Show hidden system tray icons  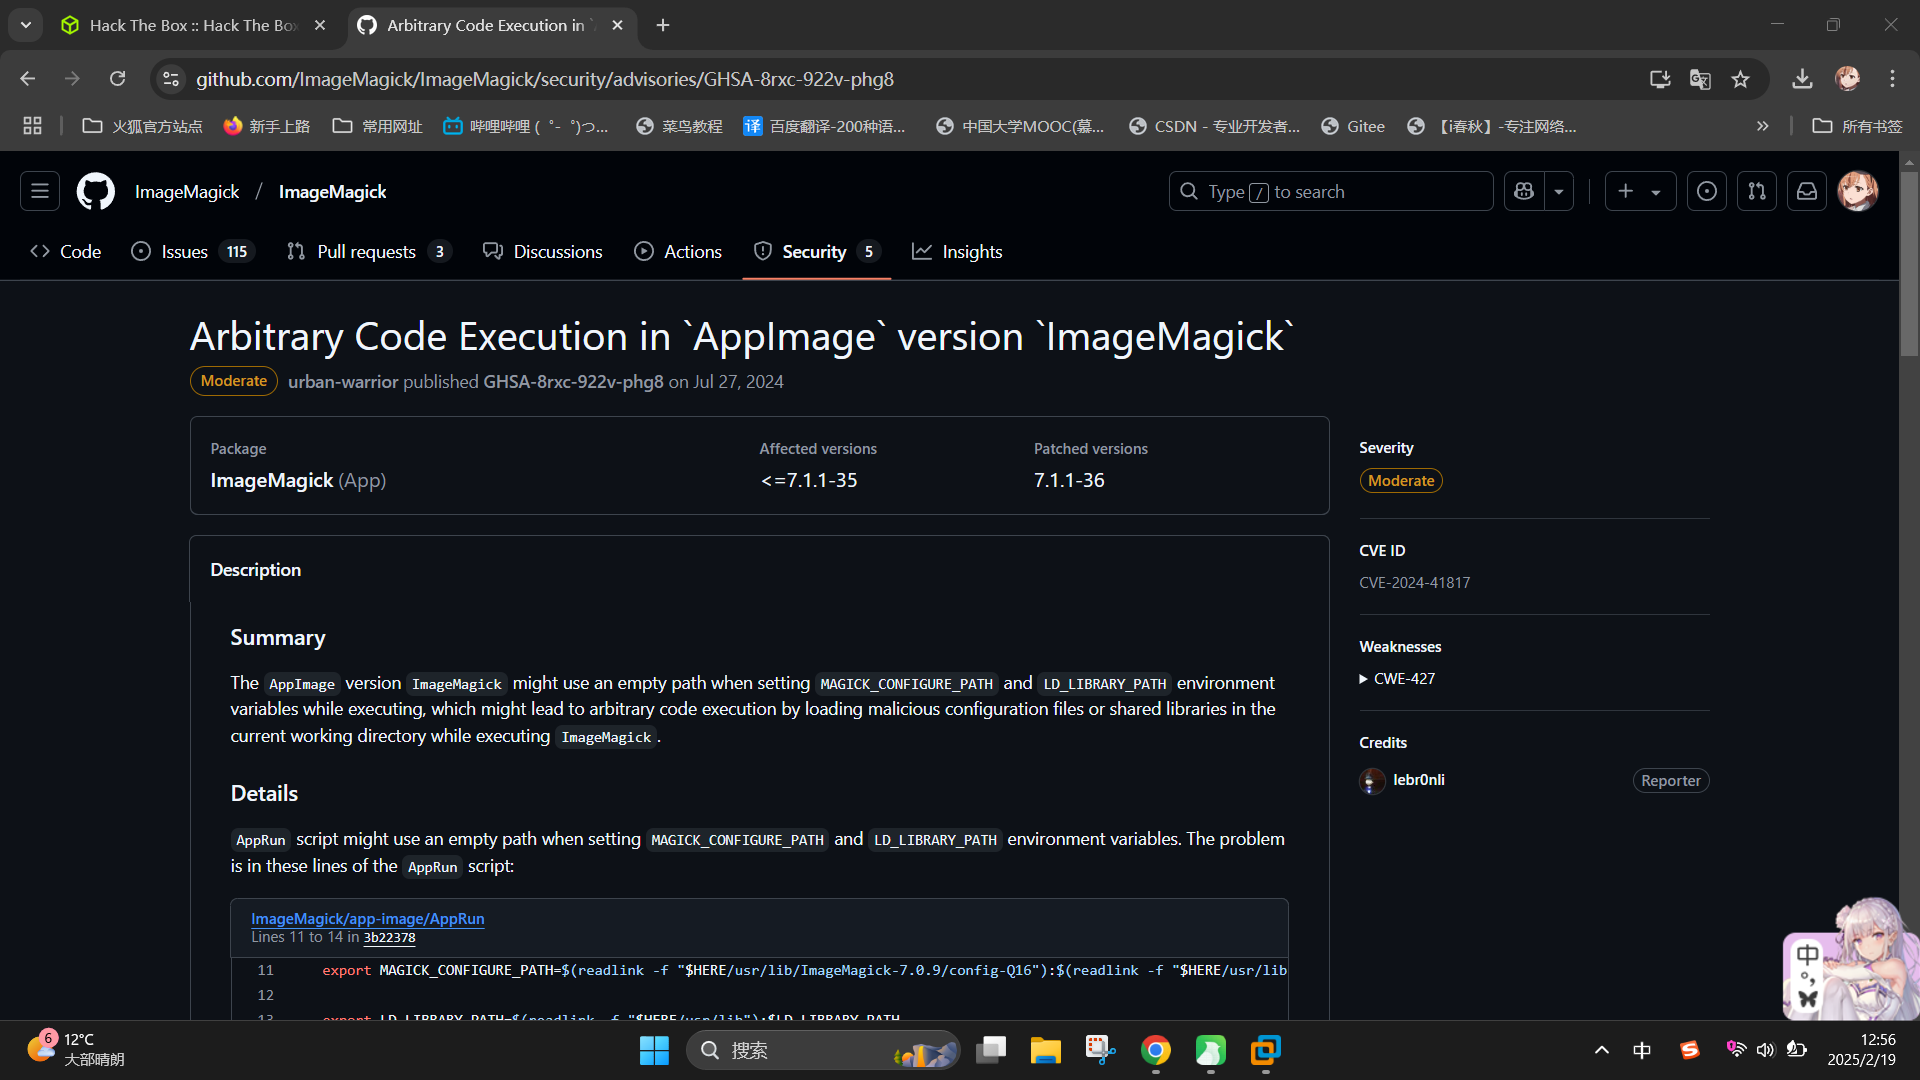(1602, 1050)
